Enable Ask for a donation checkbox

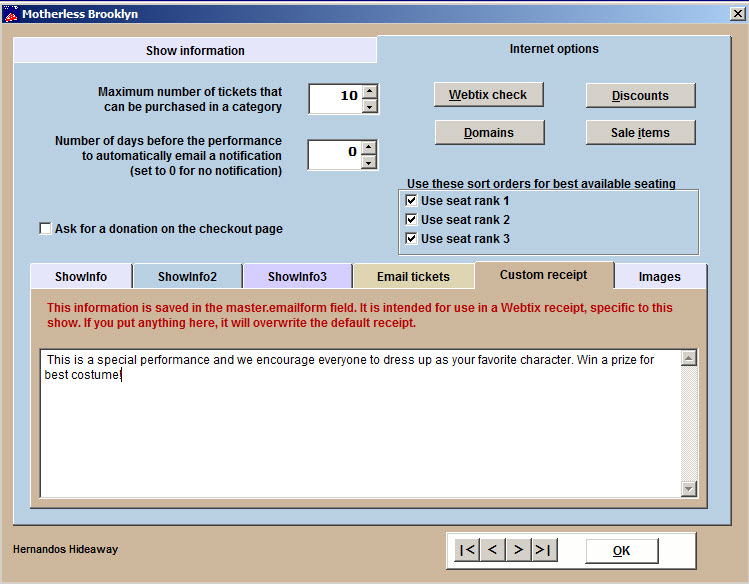[45, 229]
